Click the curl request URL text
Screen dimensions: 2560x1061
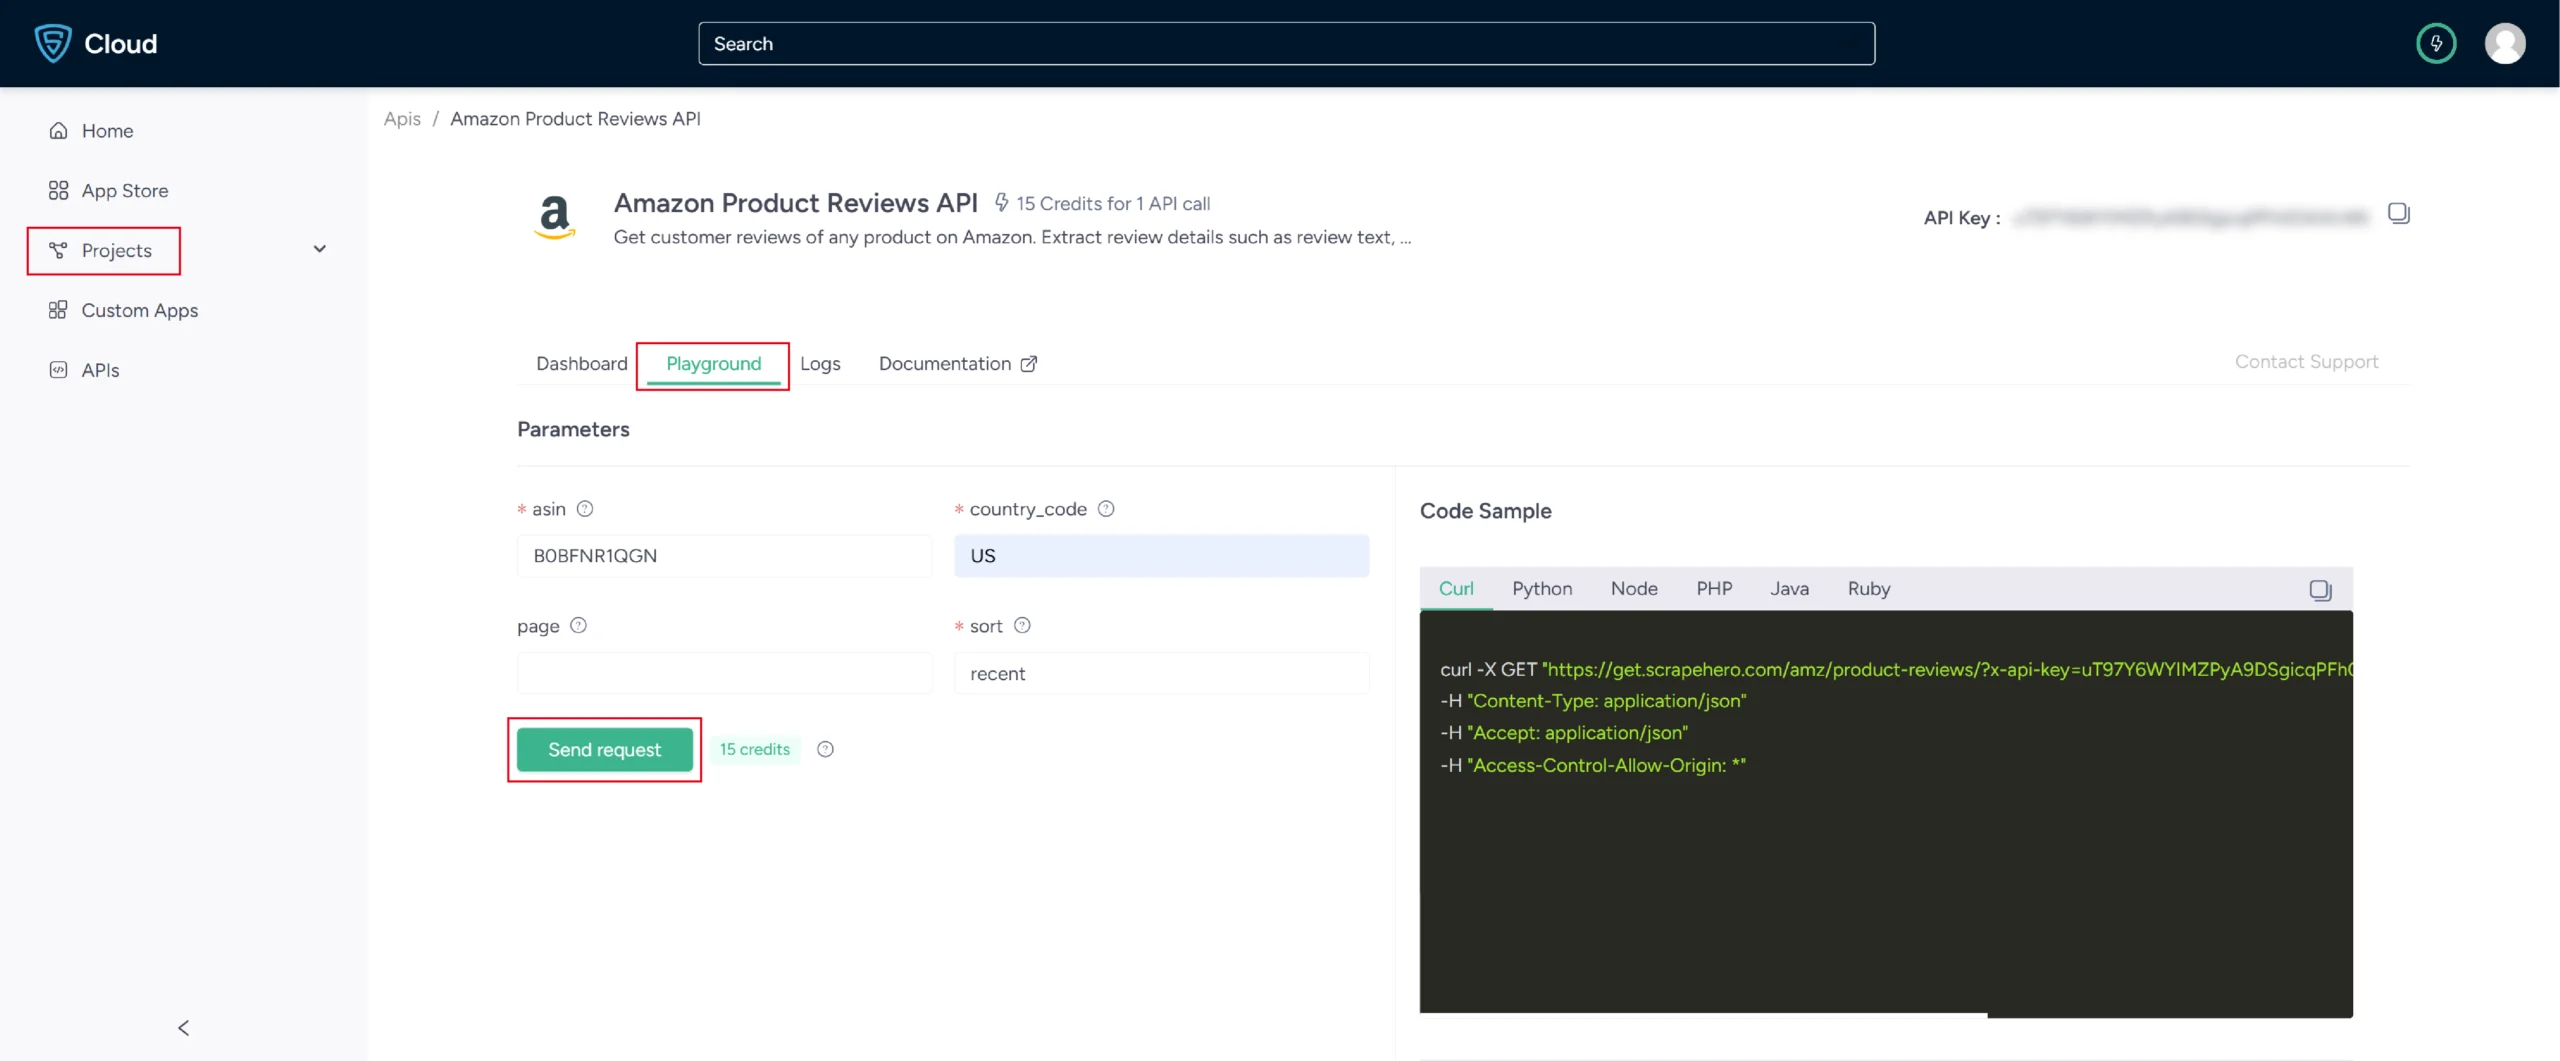point(1947,670)
